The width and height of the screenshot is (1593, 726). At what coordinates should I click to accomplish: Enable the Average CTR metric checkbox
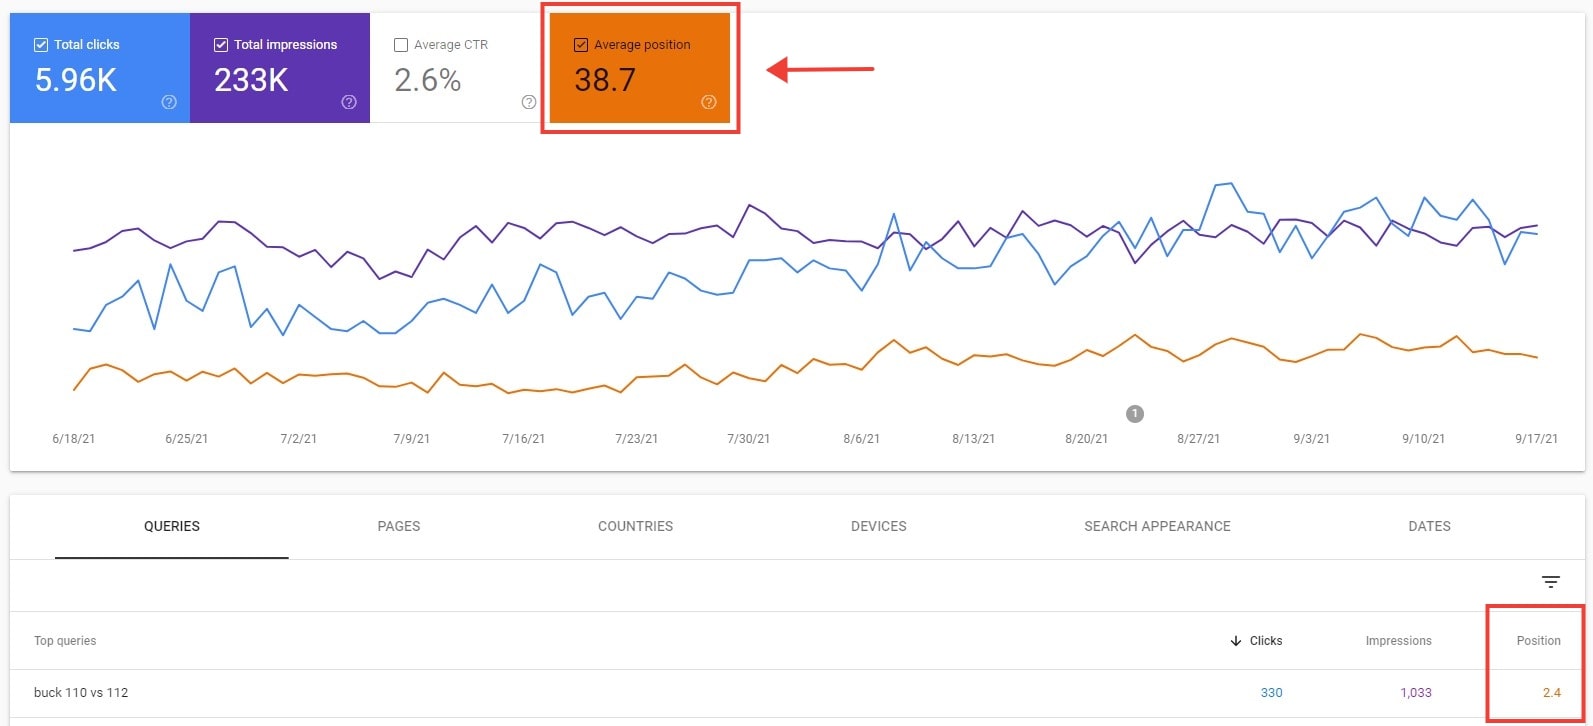click(x=402, y=44)
